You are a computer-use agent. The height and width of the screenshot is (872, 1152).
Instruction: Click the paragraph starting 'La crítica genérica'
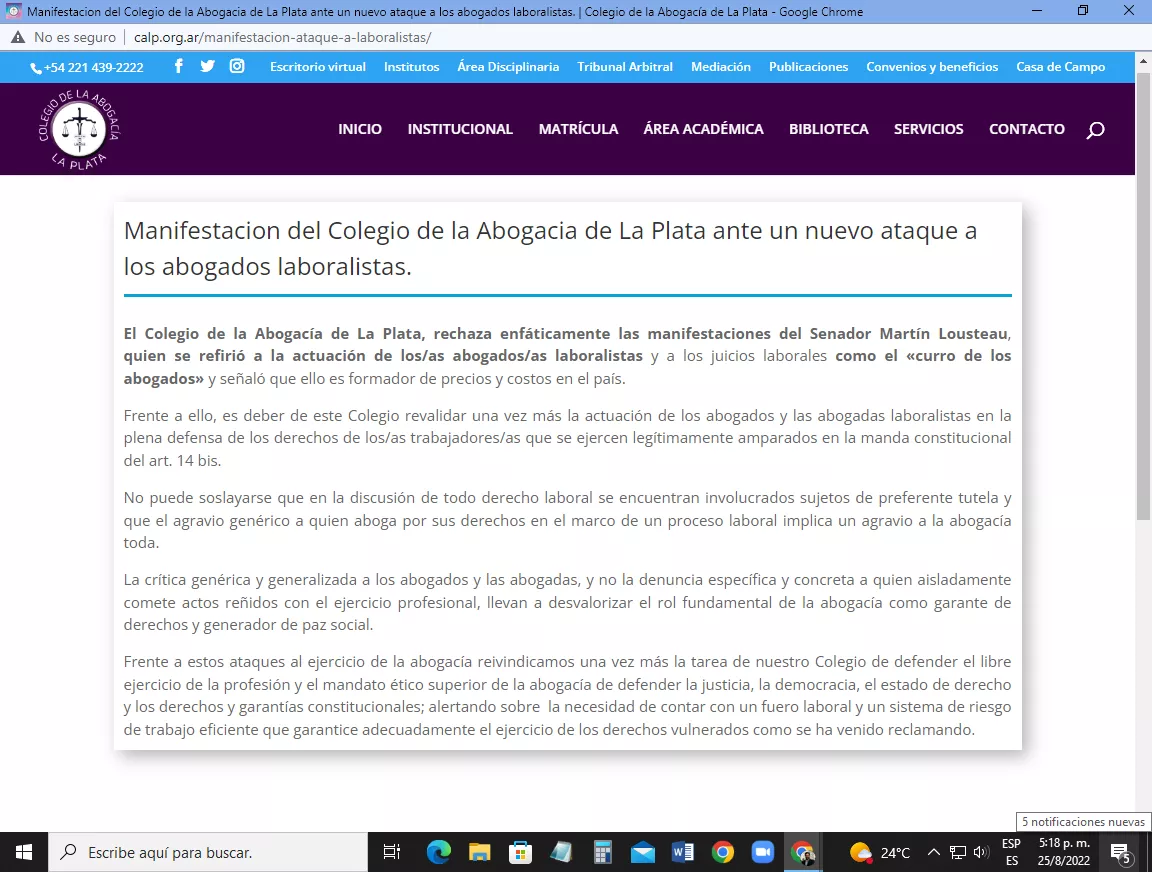[567, 602]
